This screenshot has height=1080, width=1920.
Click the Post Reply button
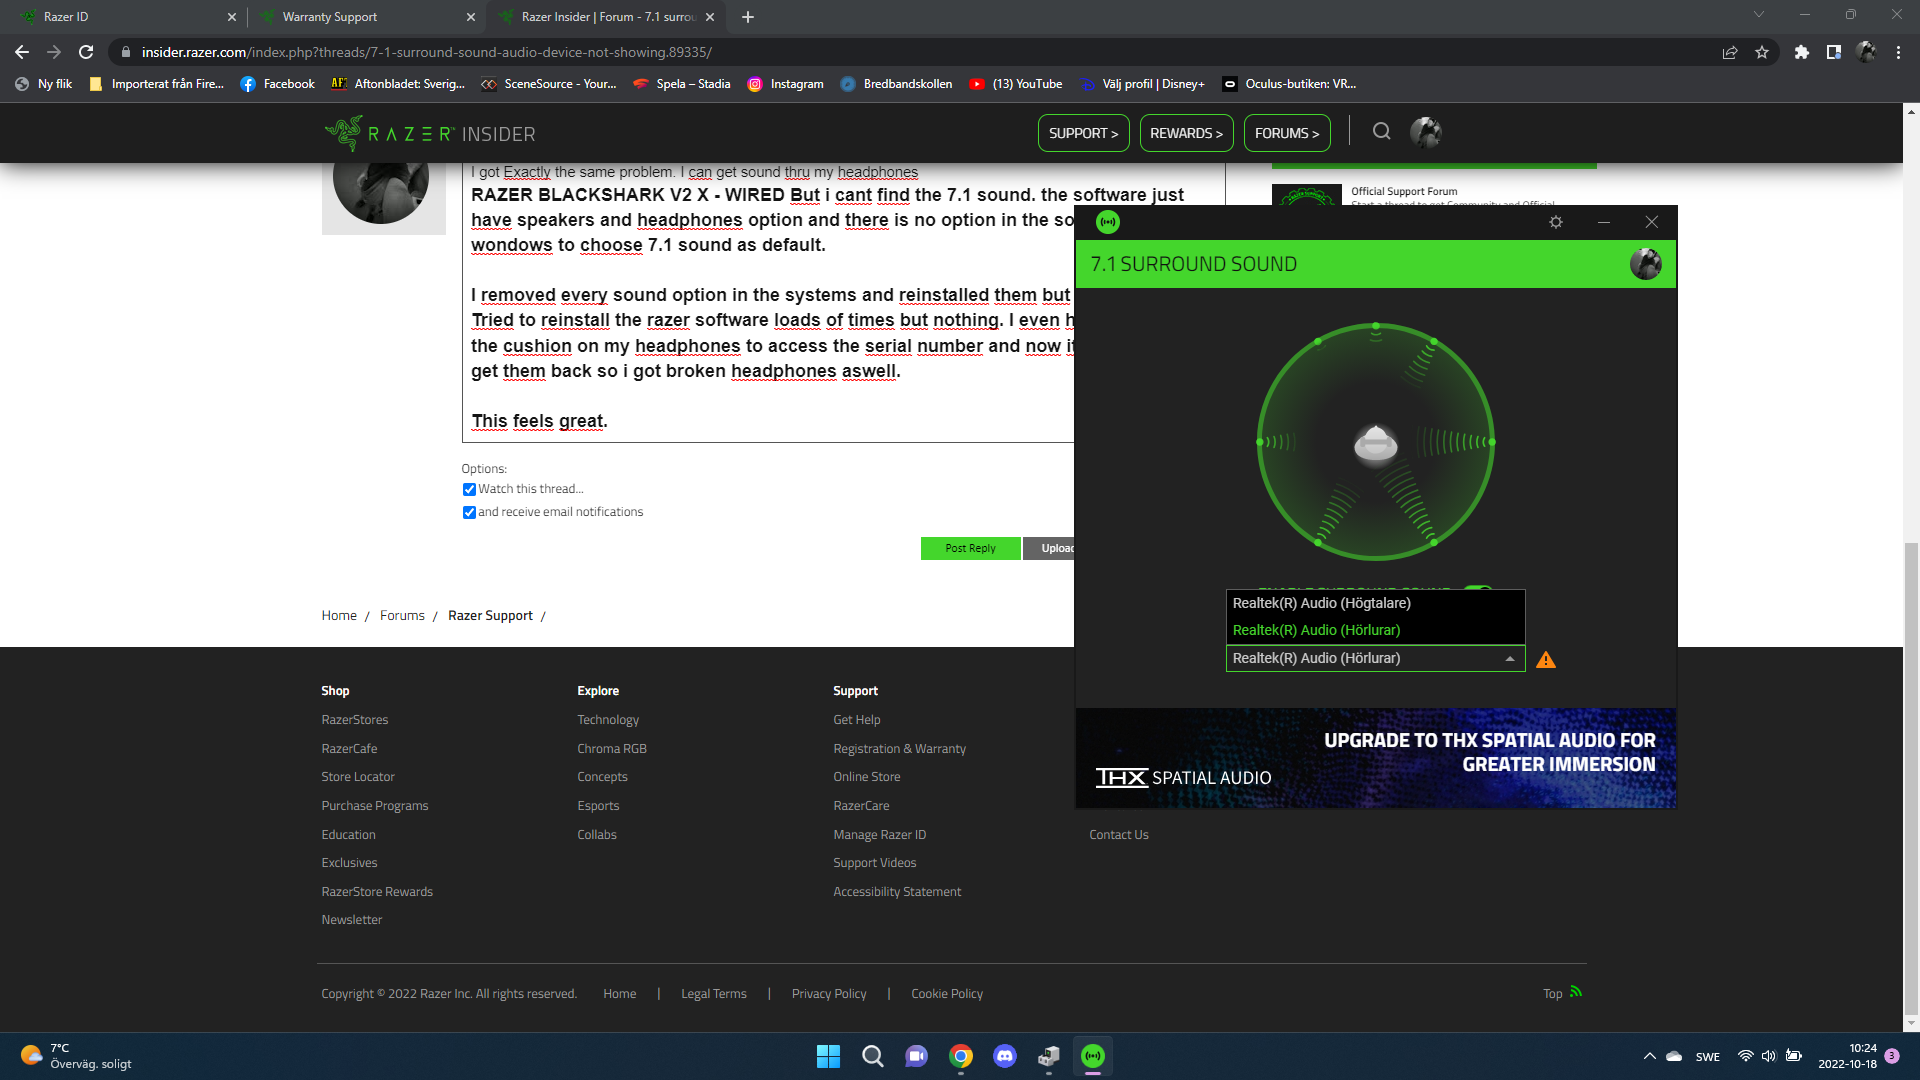pyautogui.click(x=970, y=548)
